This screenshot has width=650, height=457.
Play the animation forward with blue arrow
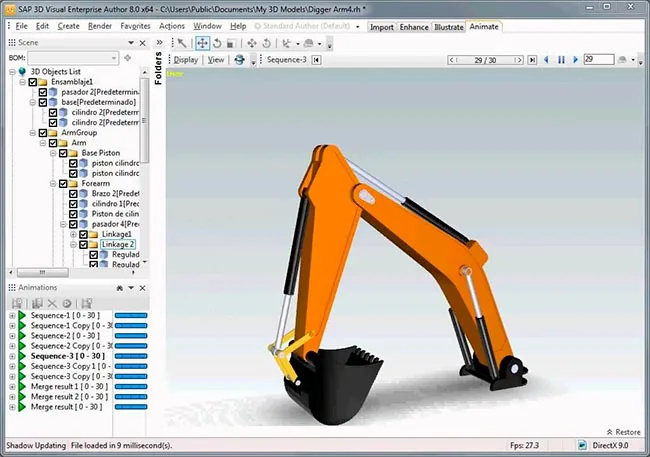click(x=575, y=60)
